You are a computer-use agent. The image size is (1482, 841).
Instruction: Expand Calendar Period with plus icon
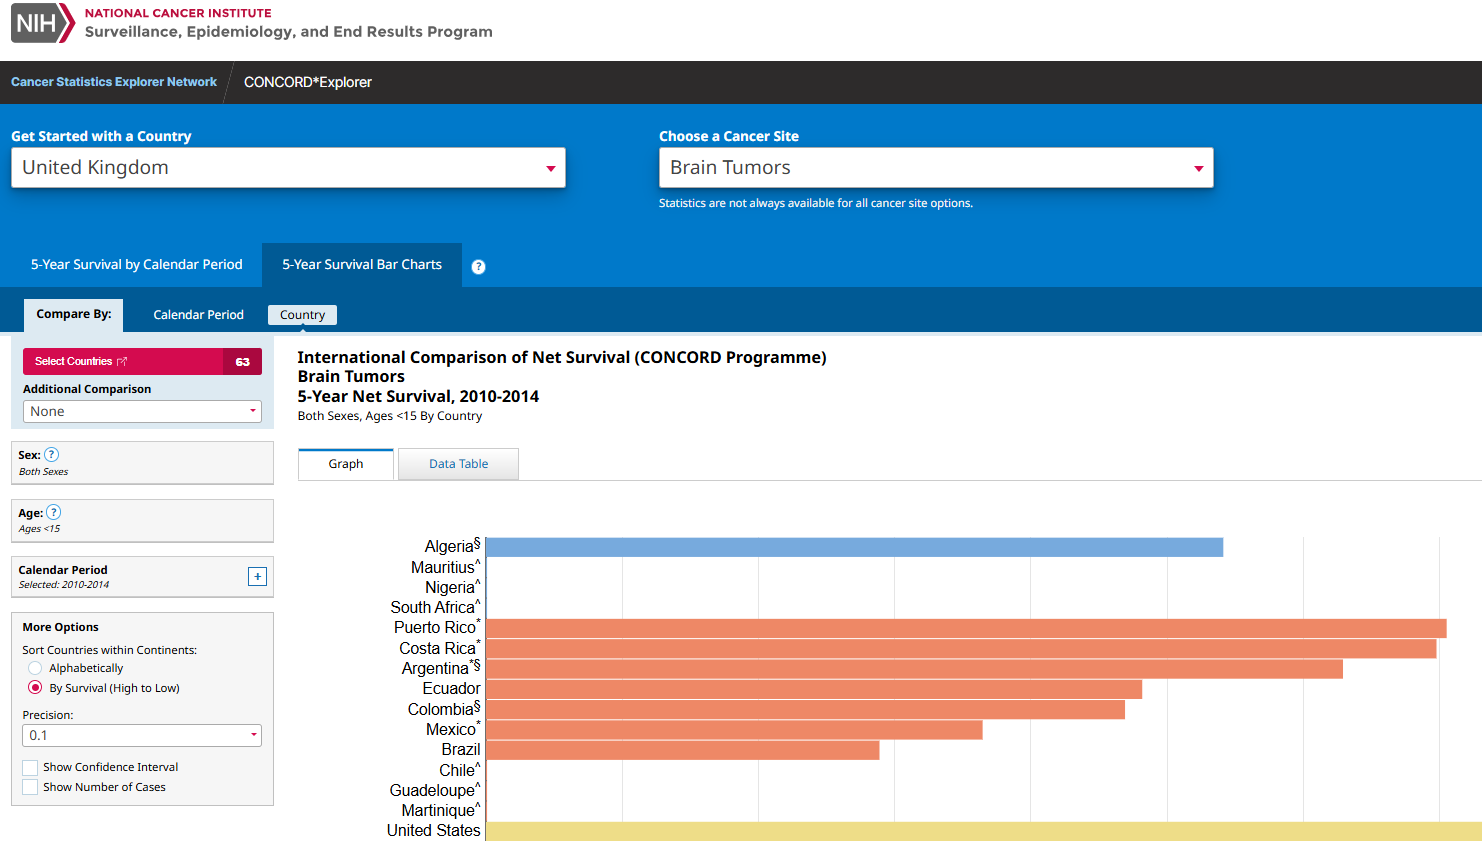pos(257,576)
